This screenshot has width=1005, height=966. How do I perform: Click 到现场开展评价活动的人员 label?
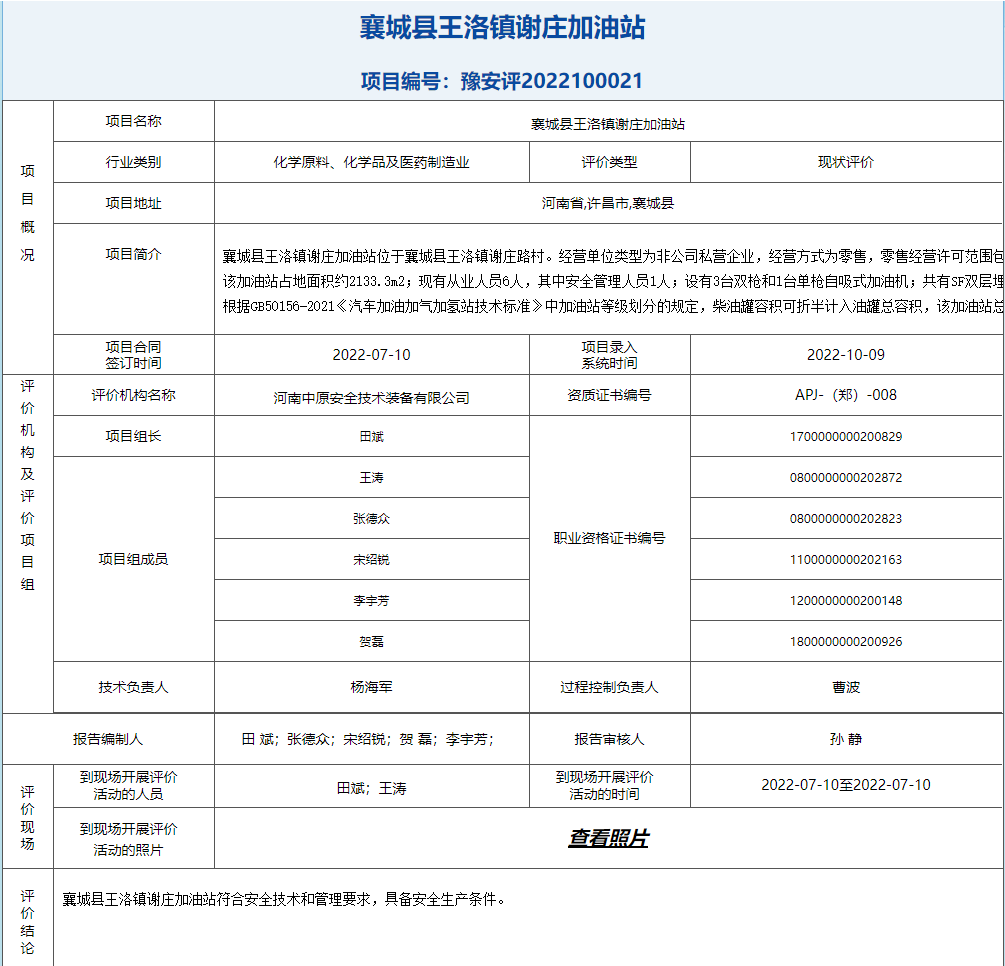pos(128,785)
